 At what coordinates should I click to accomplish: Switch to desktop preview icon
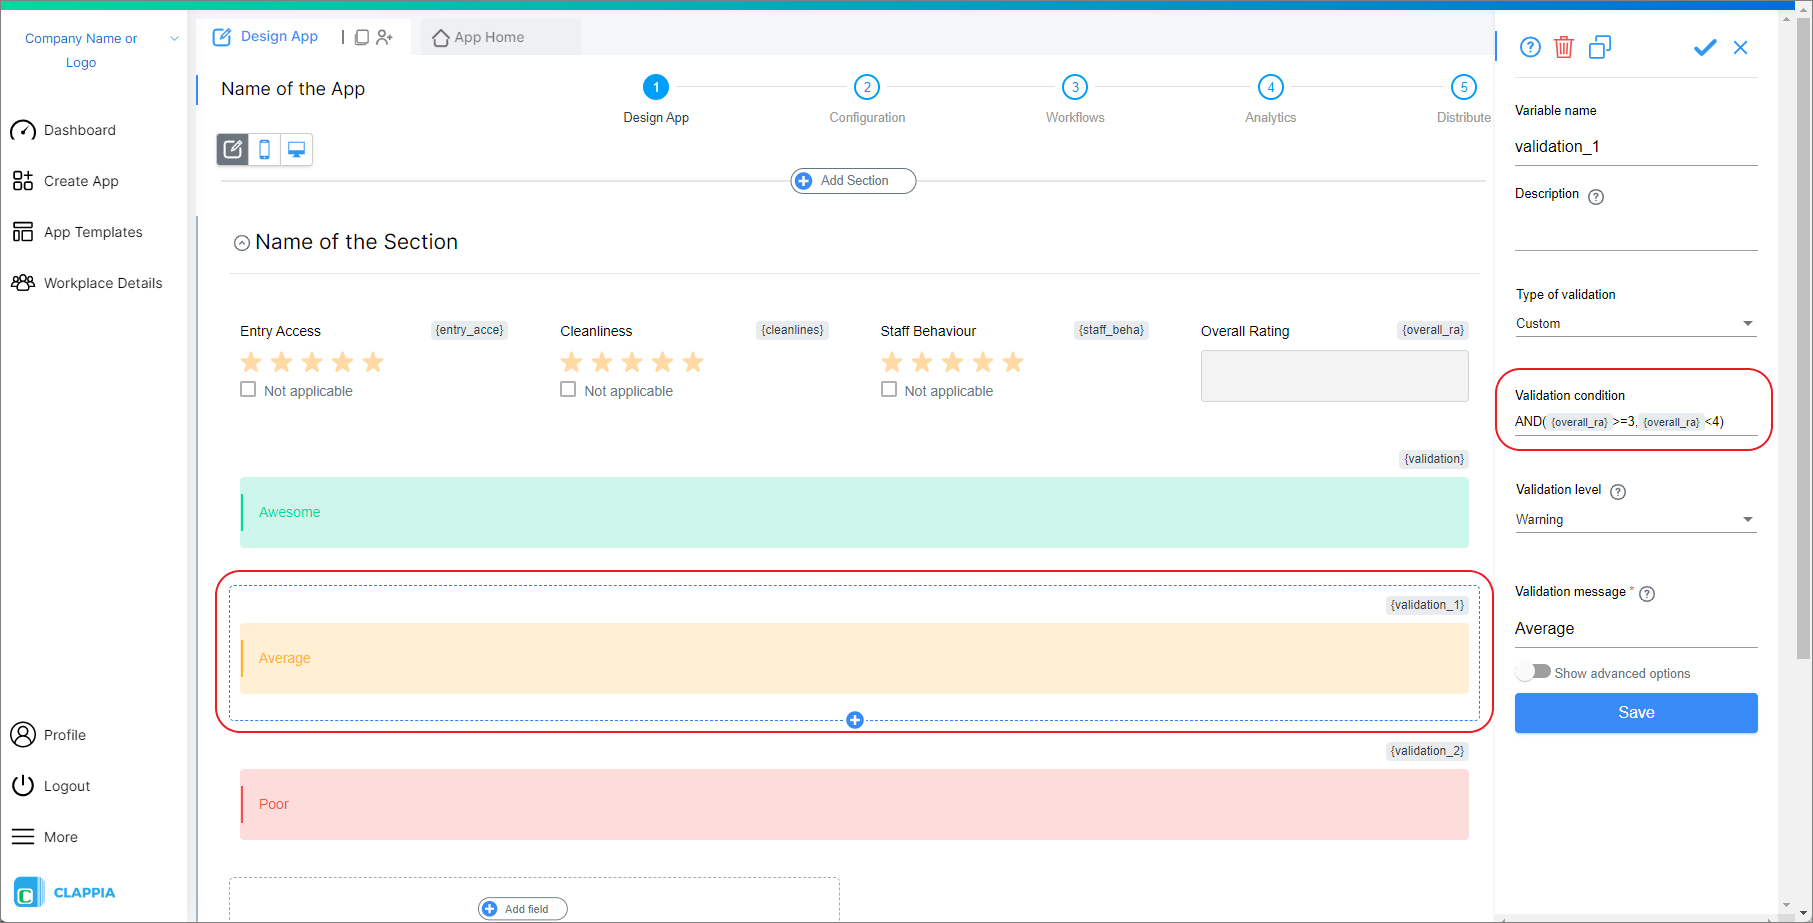[x=297, y=150]
